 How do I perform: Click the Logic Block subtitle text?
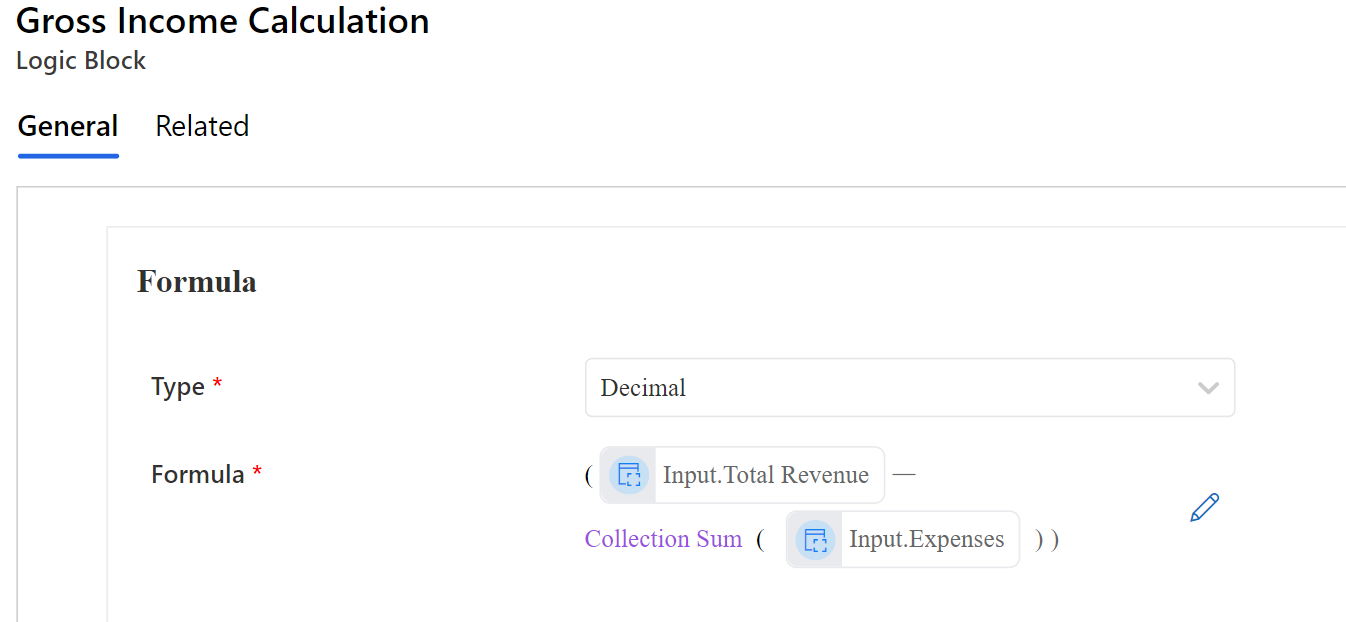(x=81, y=61)
